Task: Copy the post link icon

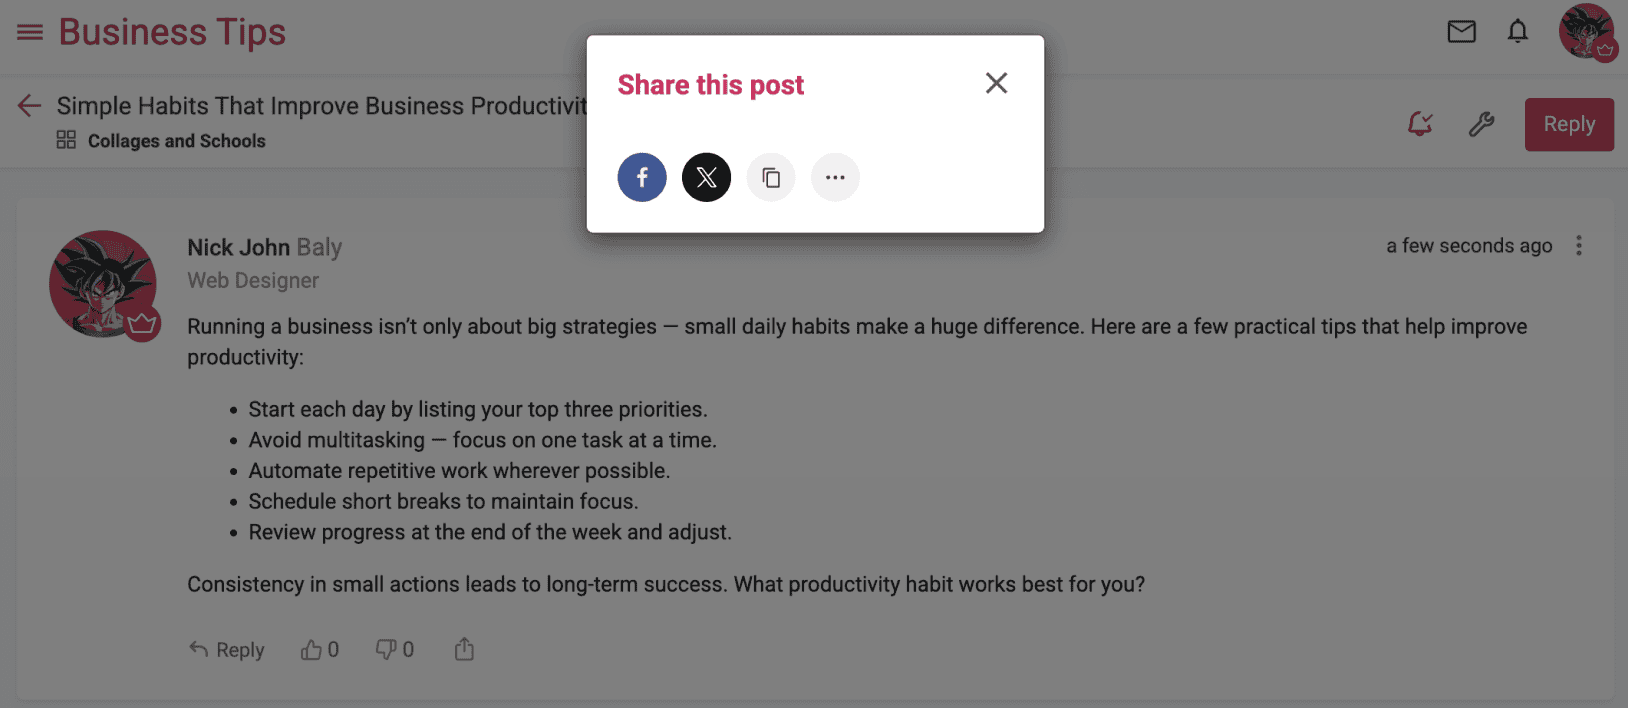Action: click(x=771, y=178)
